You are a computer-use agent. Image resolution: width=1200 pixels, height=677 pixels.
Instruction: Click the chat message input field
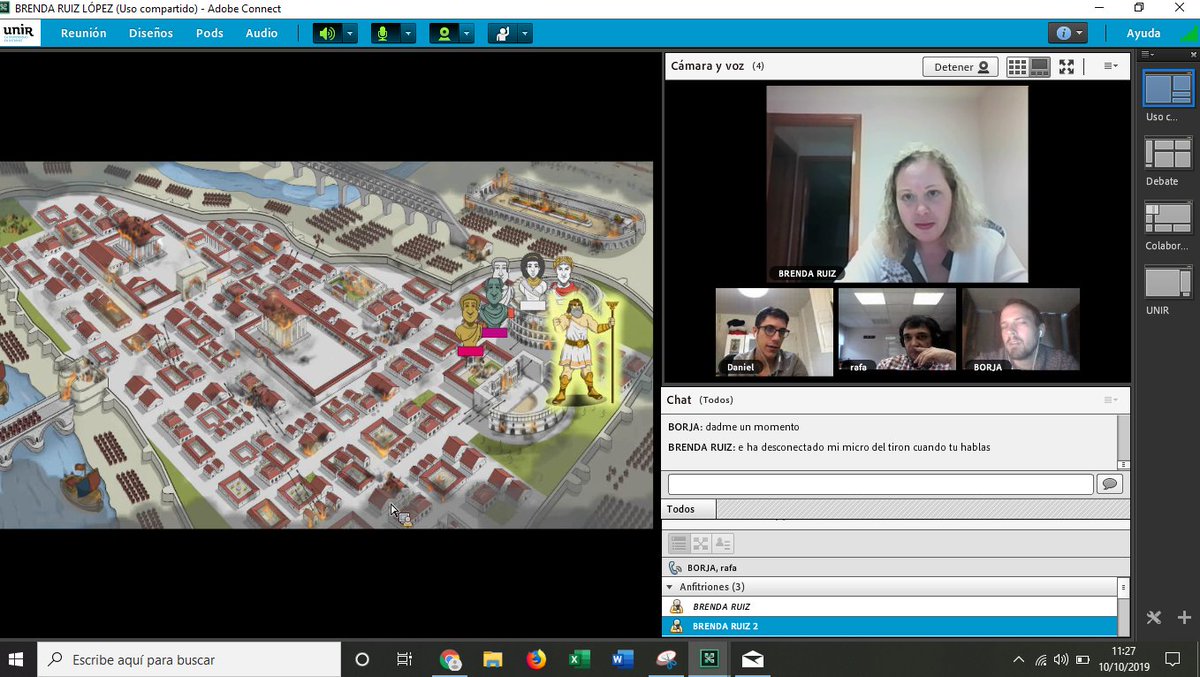pos(881,484)
